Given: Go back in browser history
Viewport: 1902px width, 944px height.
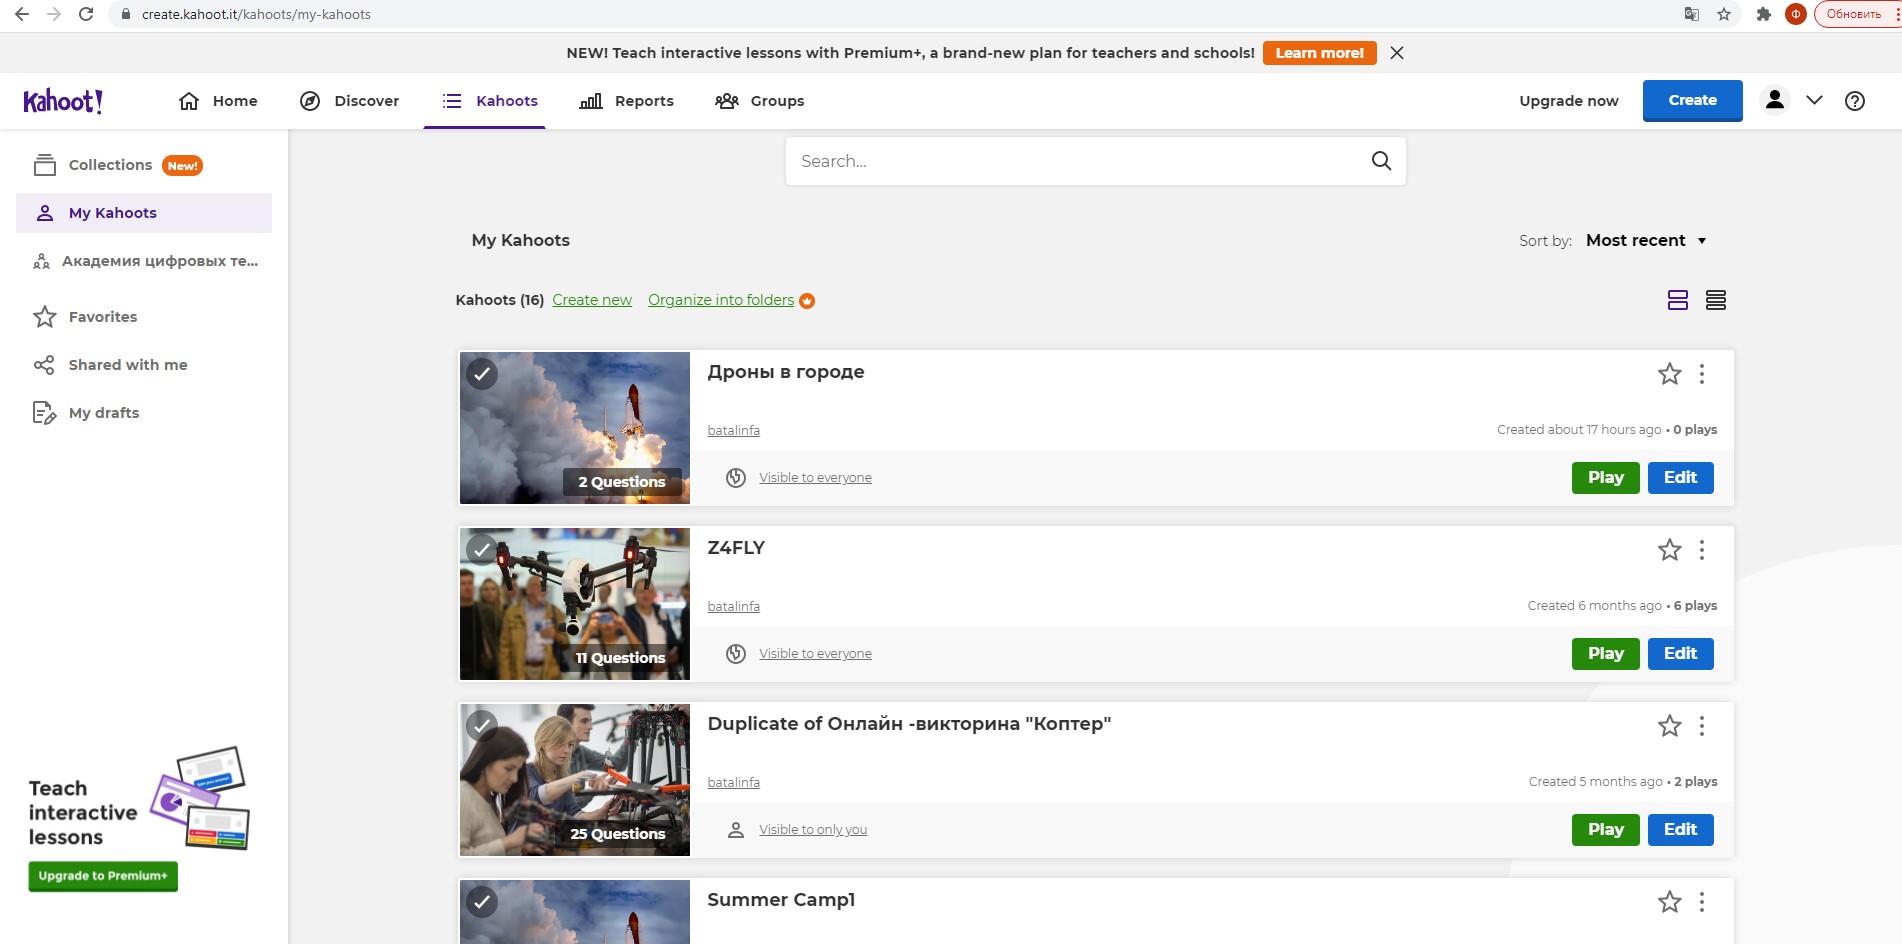Looking at the screenshot, I should click(22, 14).
